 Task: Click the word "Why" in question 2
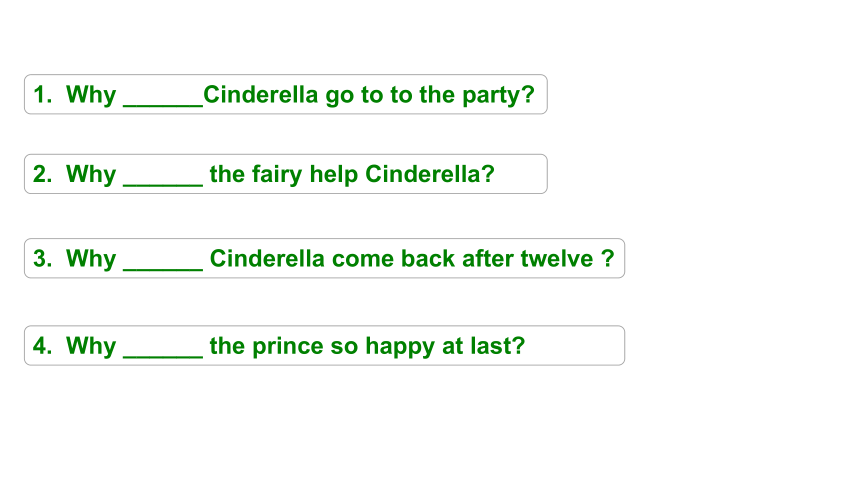tap(91, 175)
